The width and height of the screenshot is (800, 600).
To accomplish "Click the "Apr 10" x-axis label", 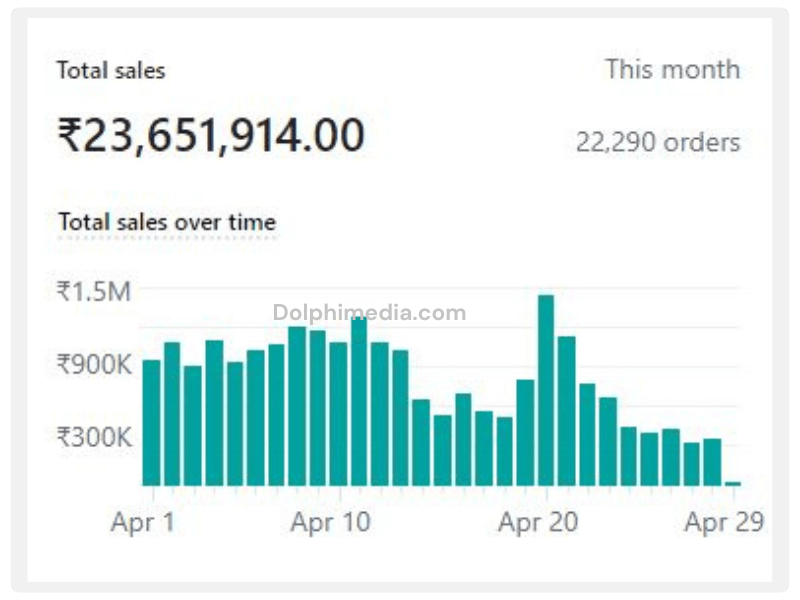I will point(330,522).
